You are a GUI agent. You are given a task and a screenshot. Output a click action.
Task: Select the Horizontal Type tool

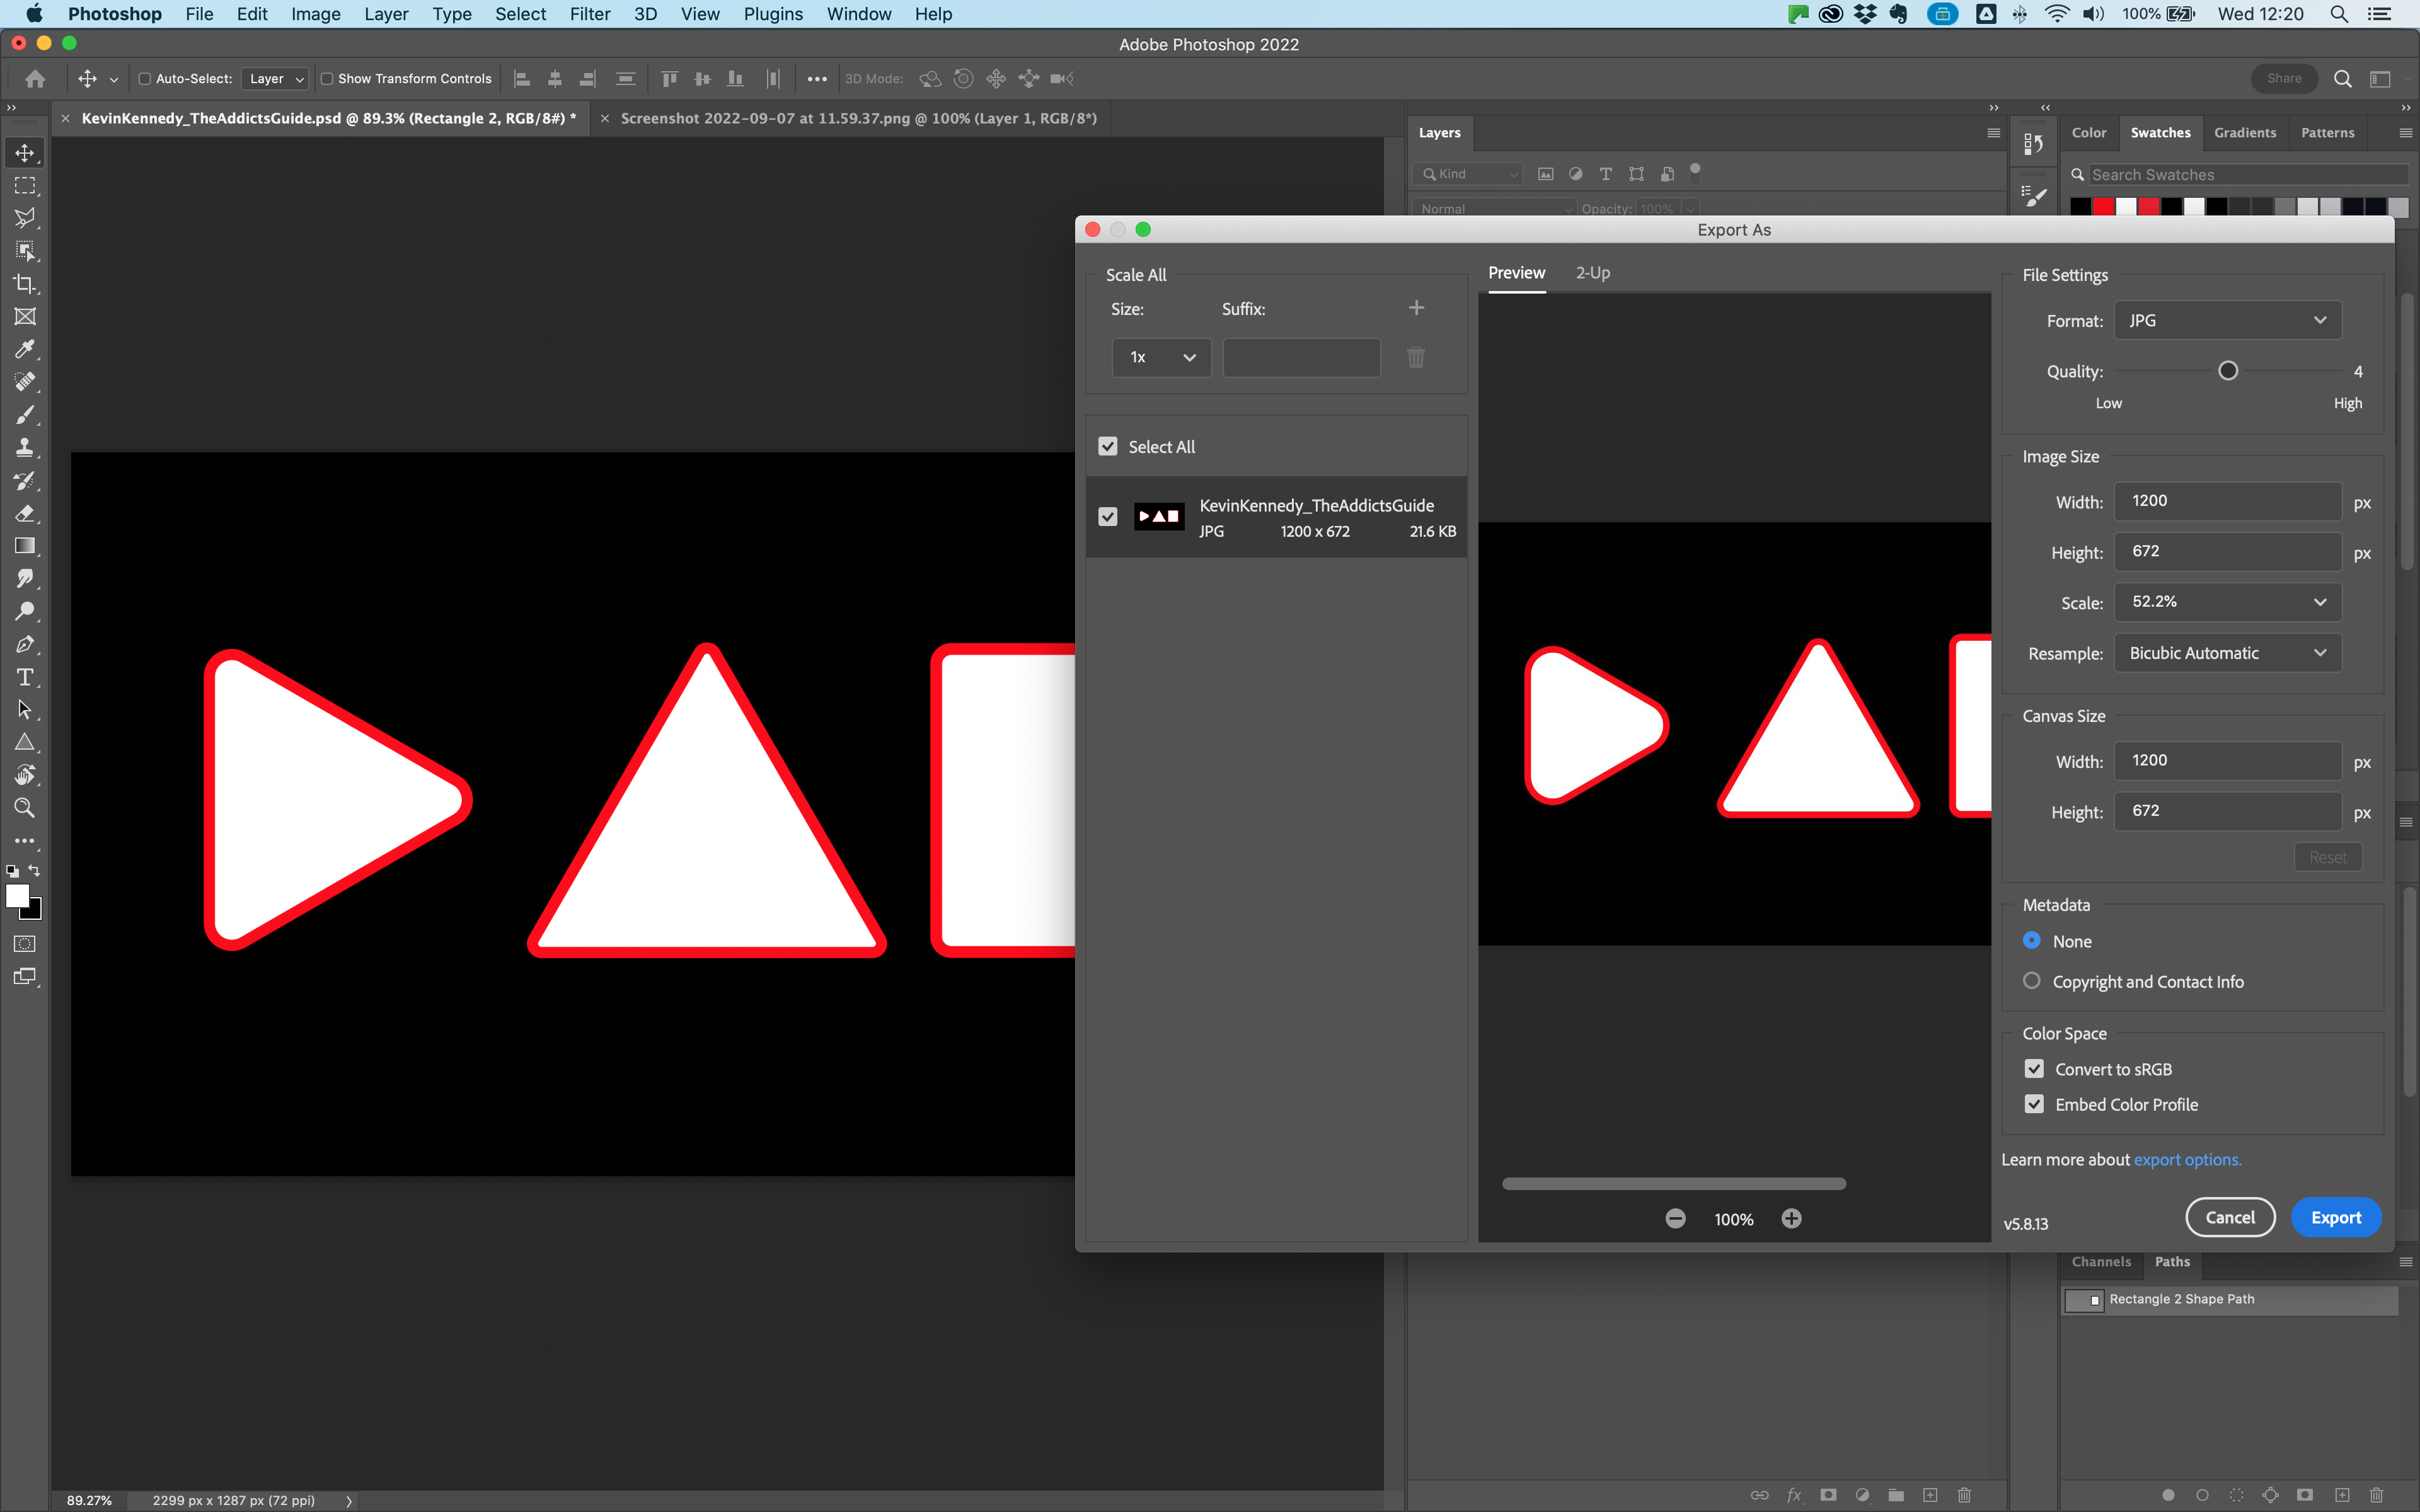(24, 677)
